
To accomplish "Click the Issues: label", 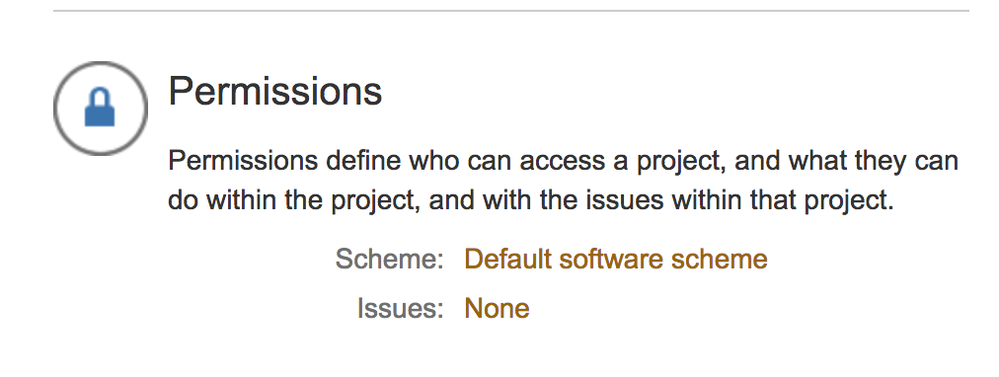I will click(400, 308).
